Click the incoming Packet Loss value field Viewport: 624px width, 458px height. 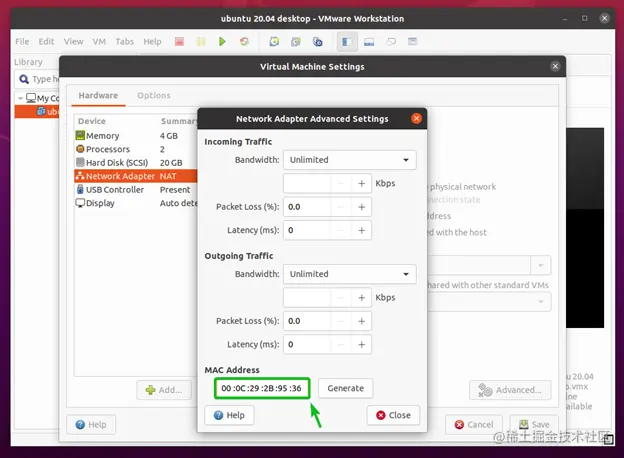[x=307, y=207]
